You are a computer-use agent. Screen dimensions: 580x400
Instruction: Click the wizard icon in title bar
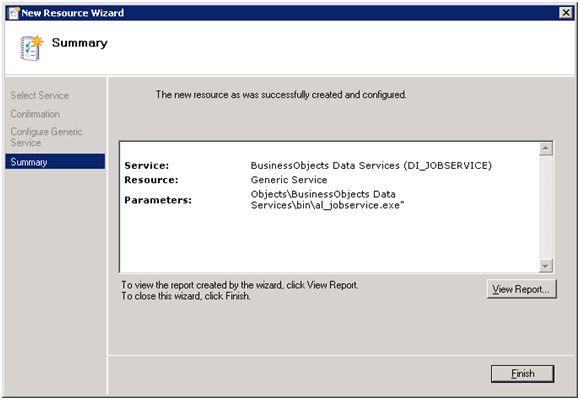pyautogui.click(x=14, y=13)
